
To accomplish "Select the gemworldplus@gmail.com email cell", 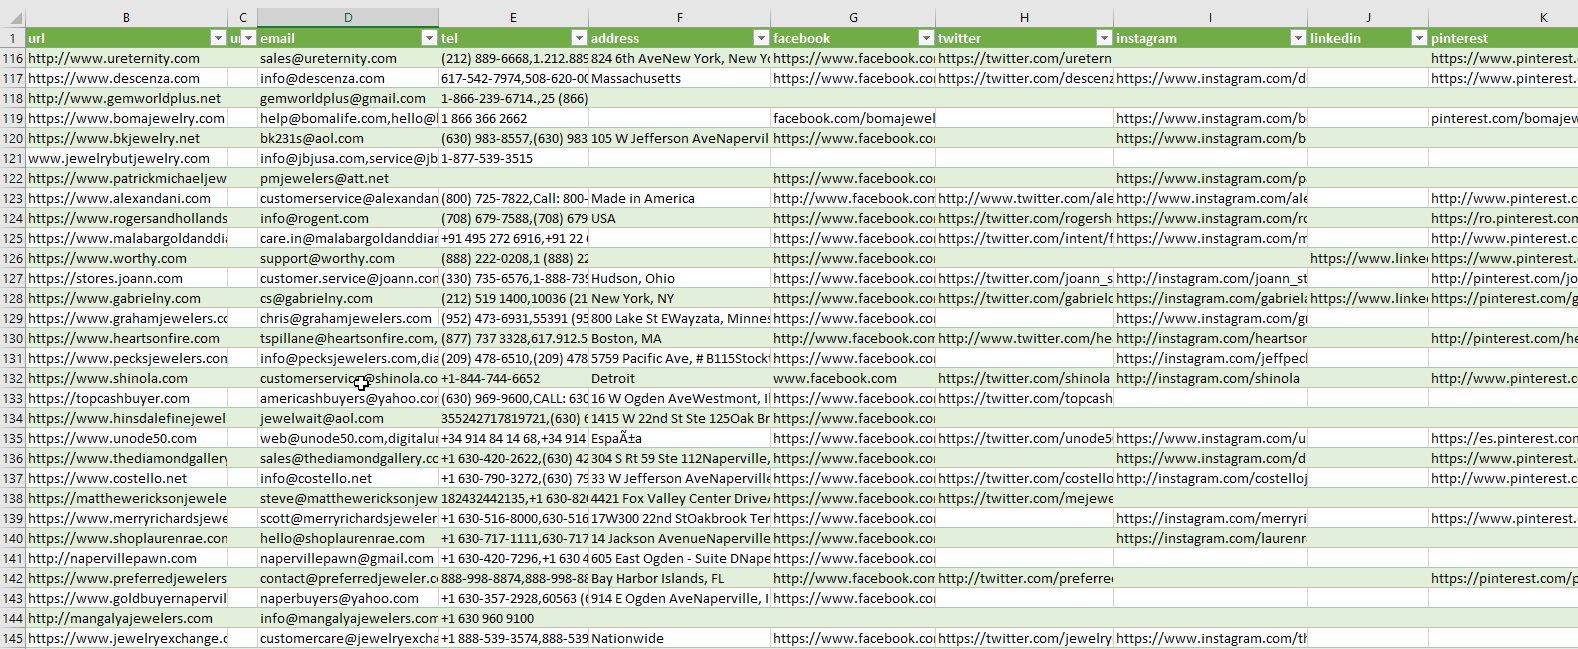I will [348, 98].
